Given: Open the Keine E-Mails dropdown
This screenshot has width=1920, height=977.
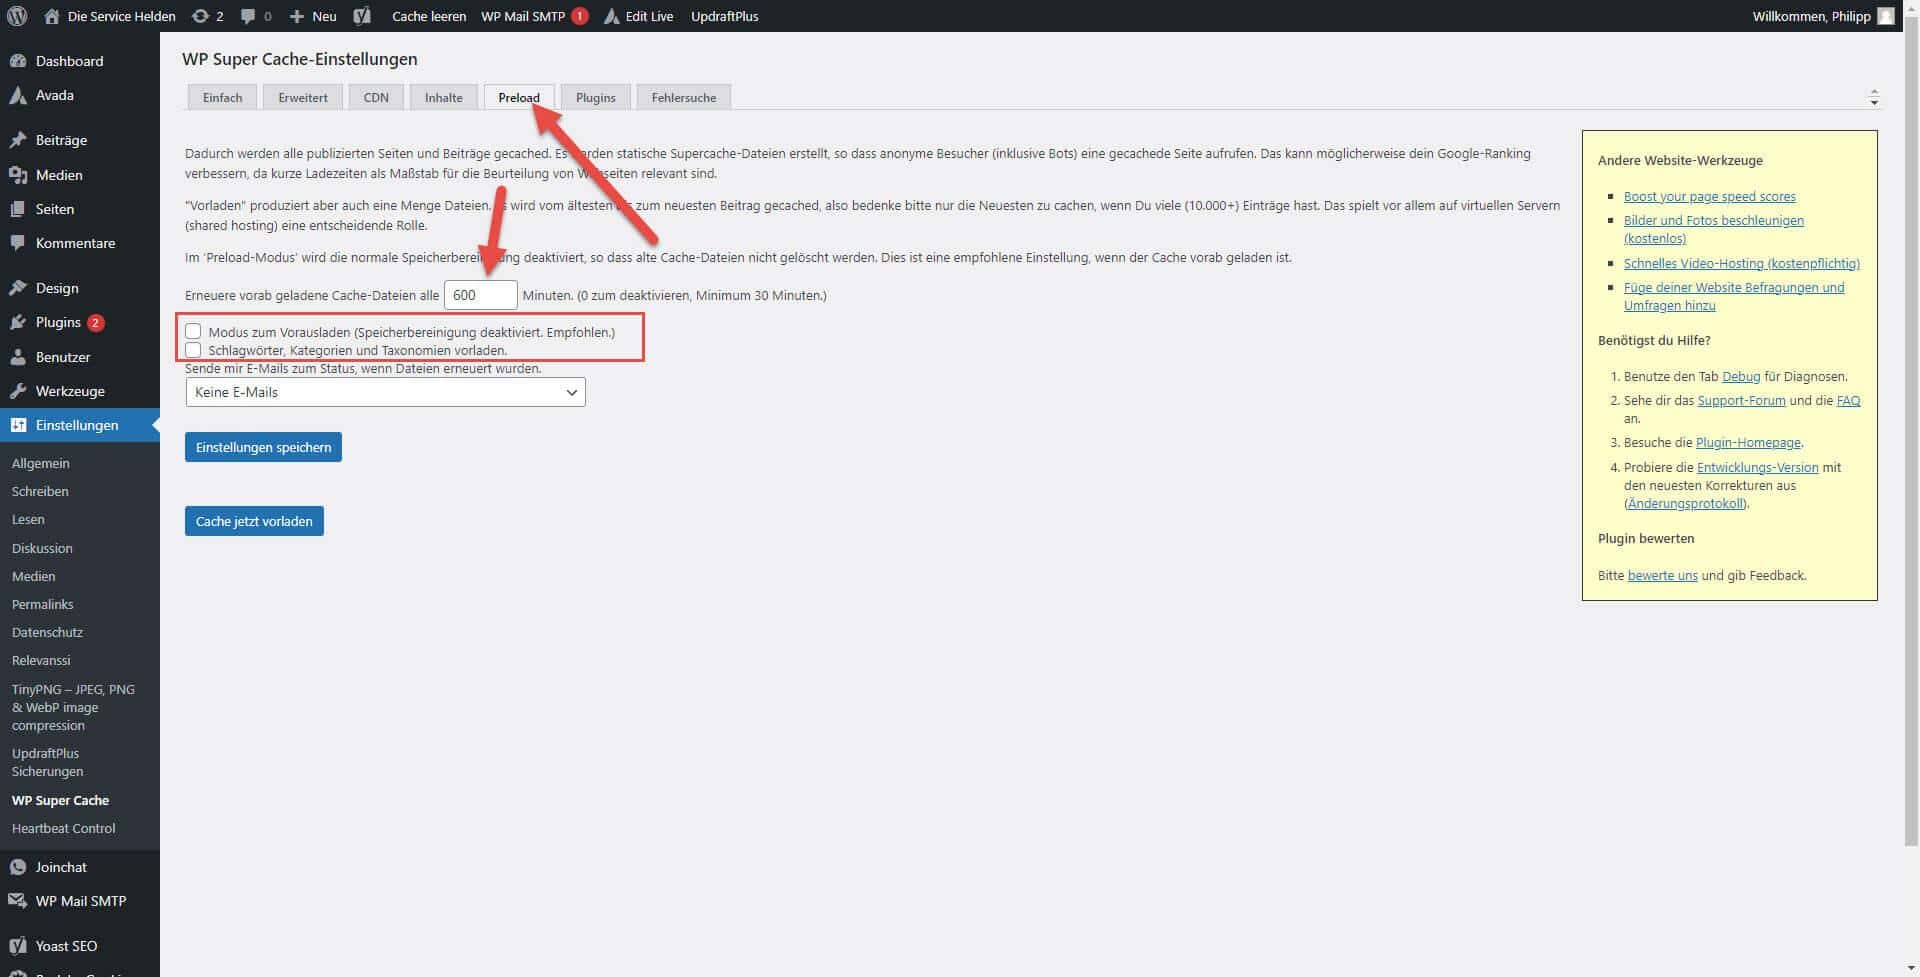Looking at the screenshot, I should (385, 392).
